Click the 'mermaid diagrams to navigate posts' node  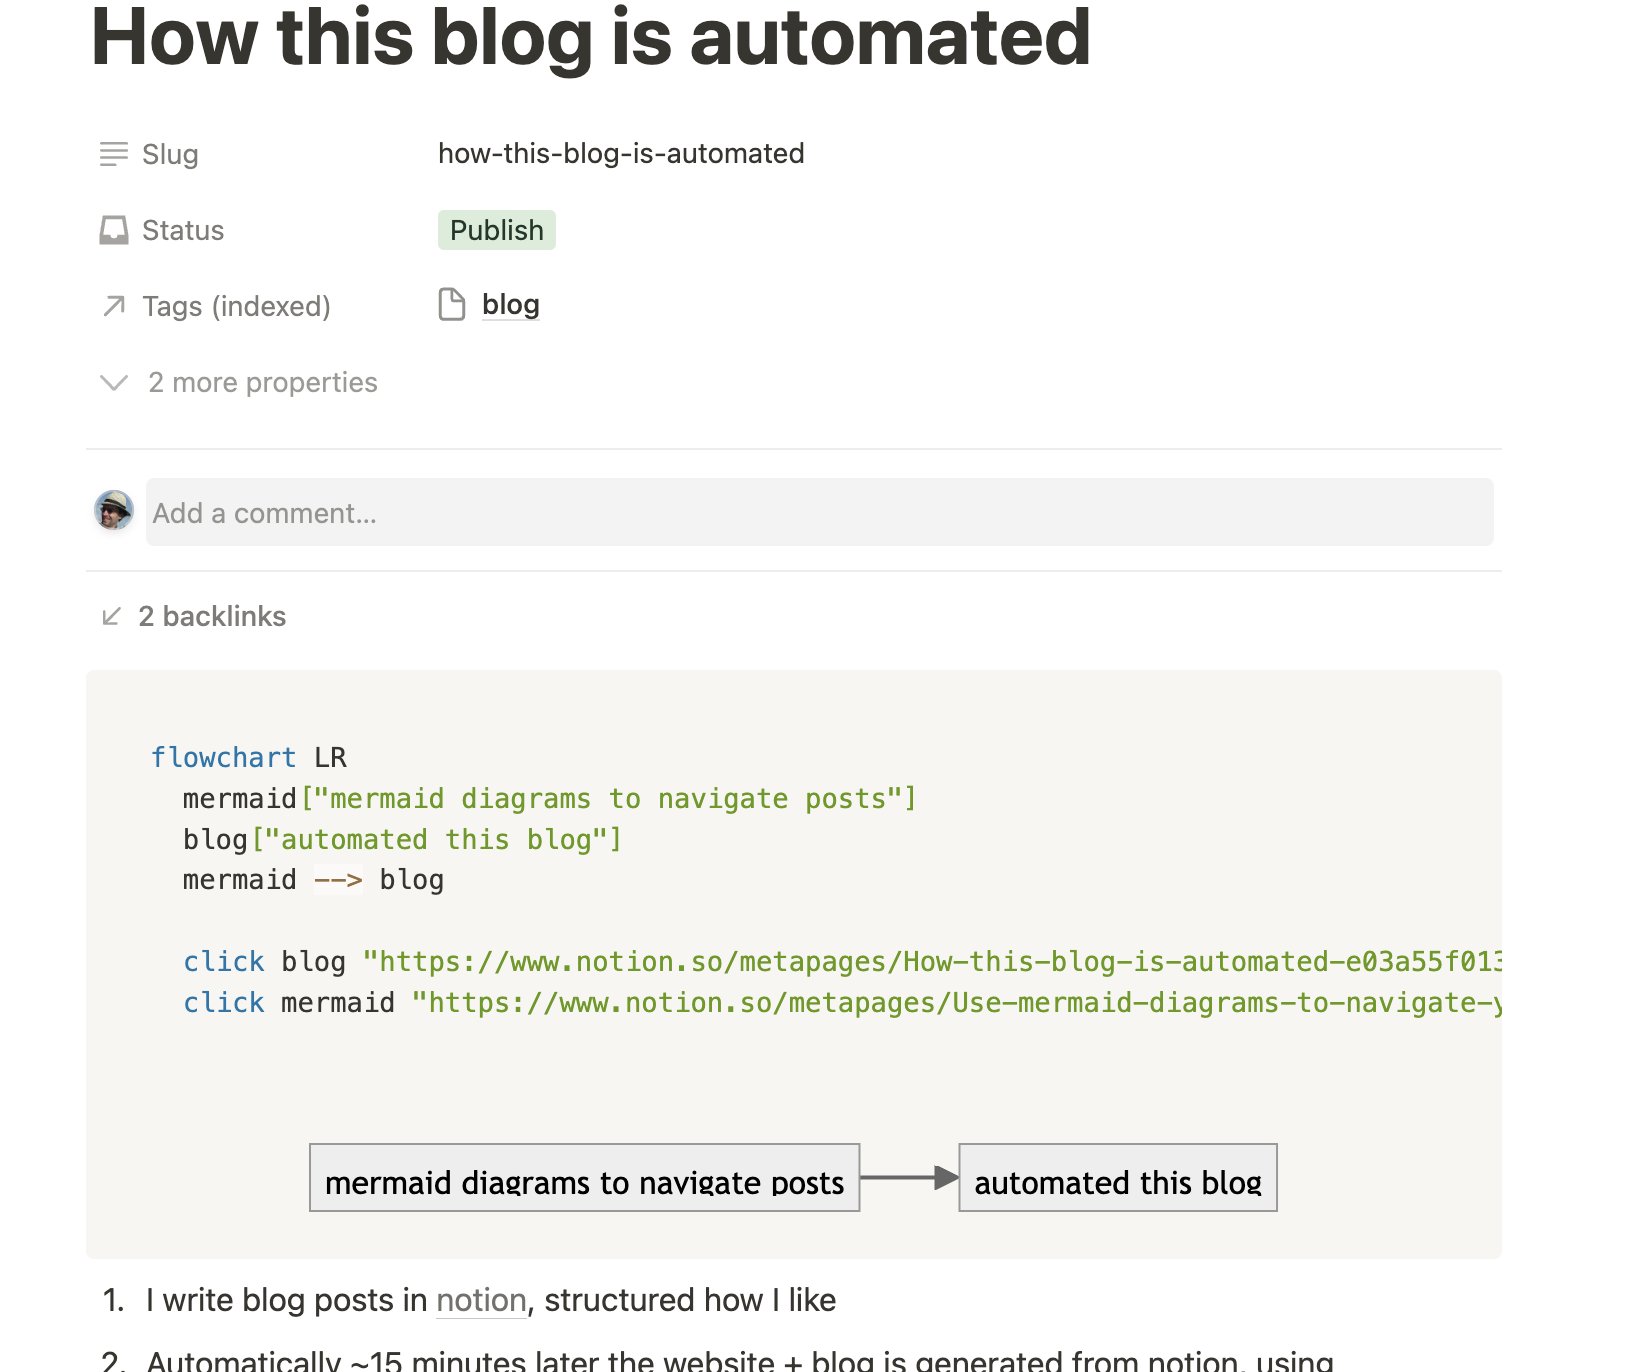tap(584, 1180)
